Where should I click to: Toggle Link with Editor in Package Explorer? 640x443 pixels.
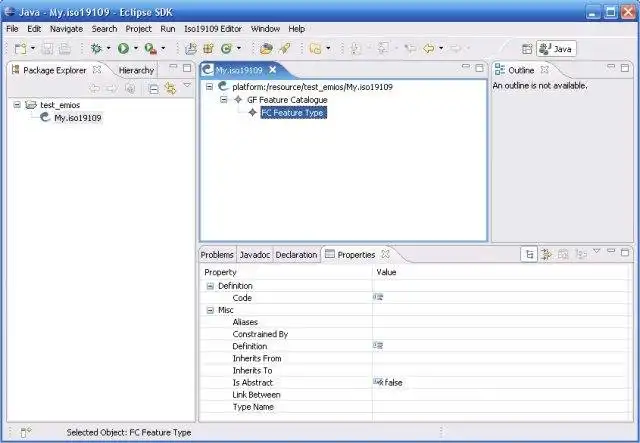(170, 89)
